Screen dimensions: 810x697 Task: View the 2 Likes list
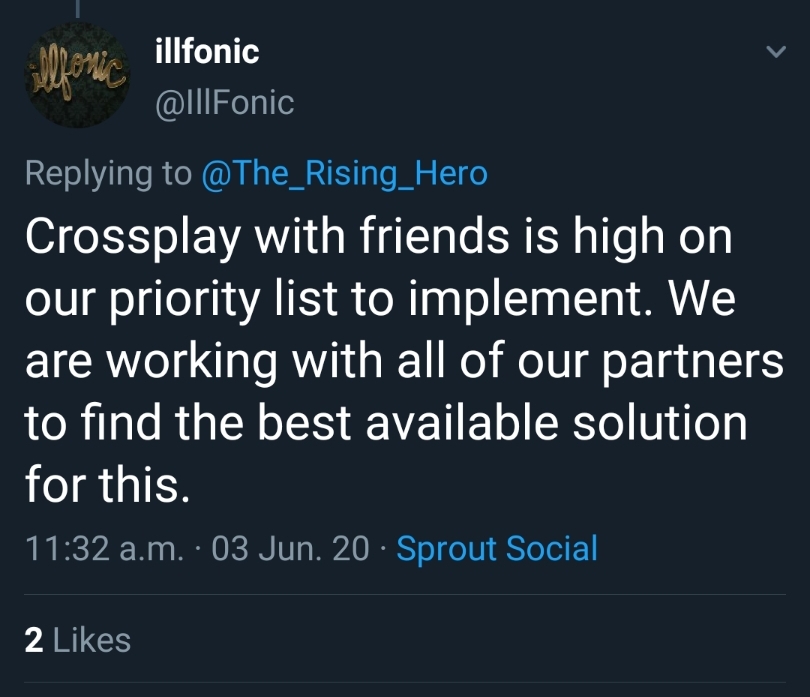point(77,640)
